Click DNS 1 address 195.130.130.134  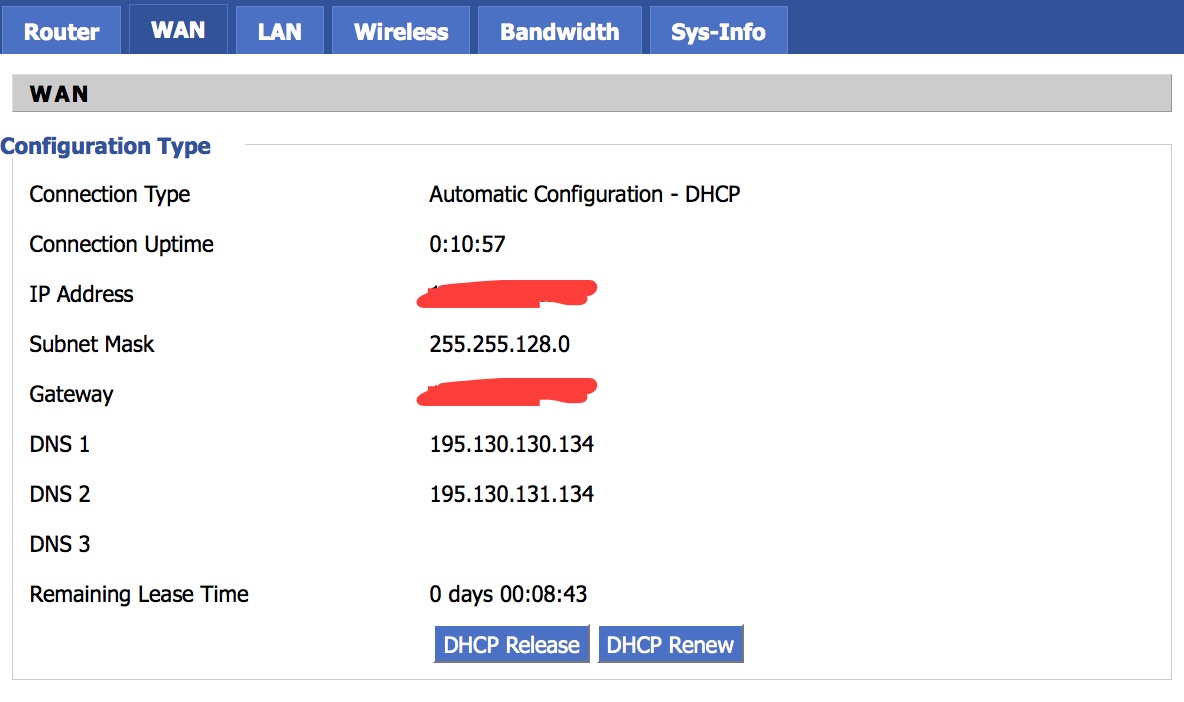click(512, 444)
